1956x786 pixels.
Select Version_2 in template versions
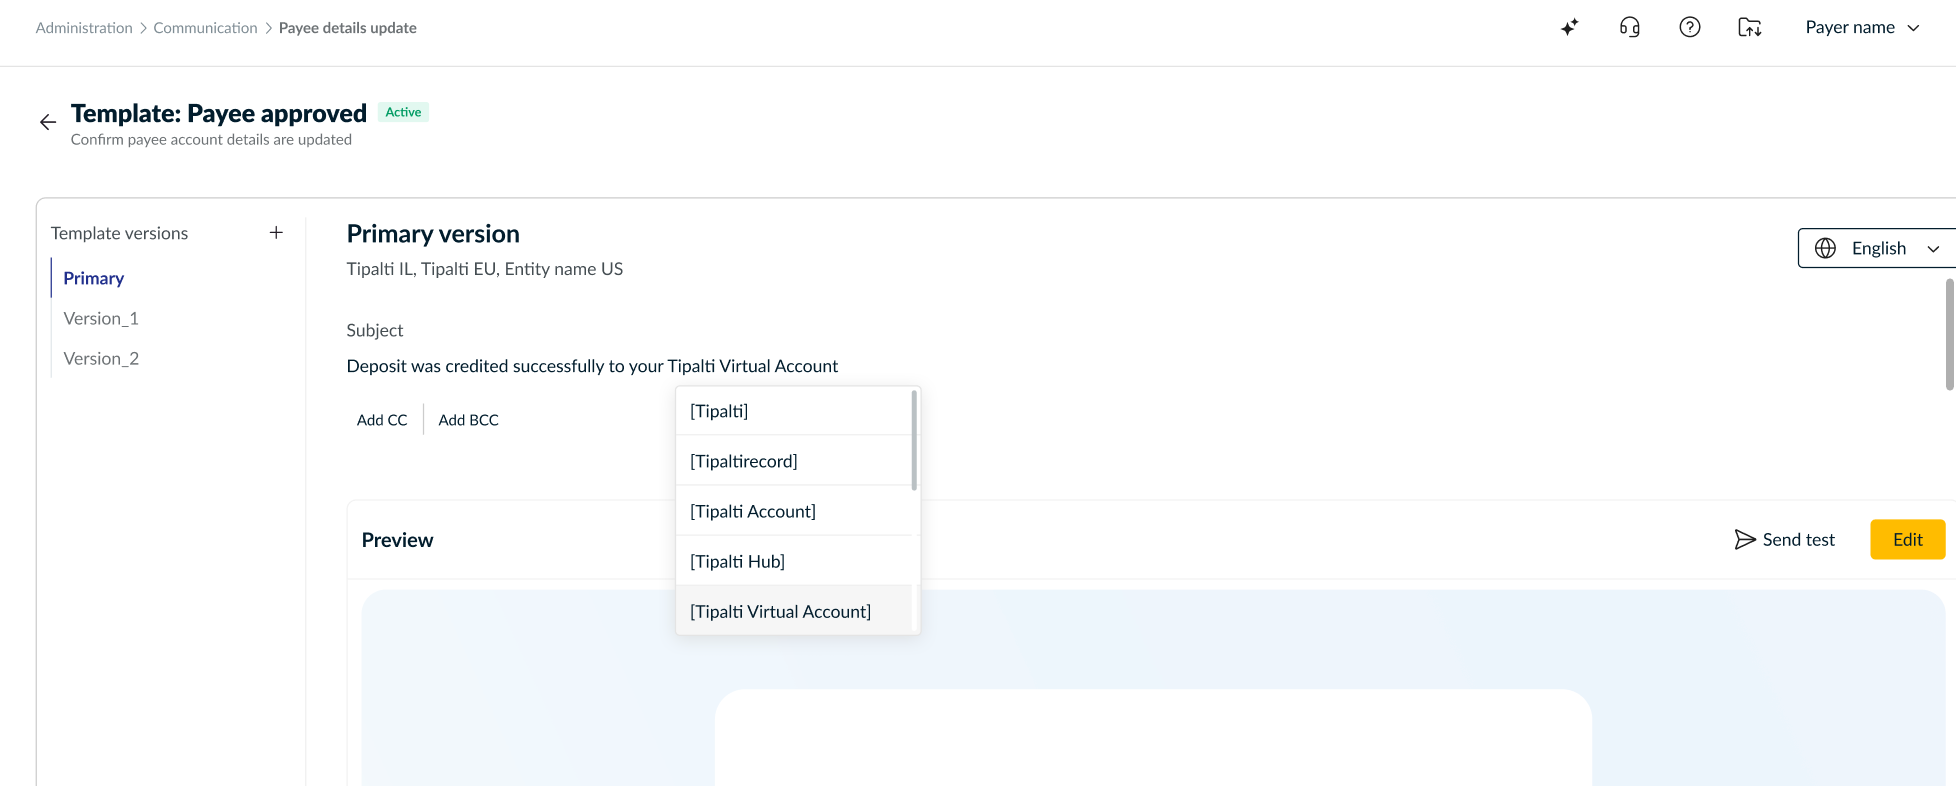pyautogui.click(x=101, y=358)
